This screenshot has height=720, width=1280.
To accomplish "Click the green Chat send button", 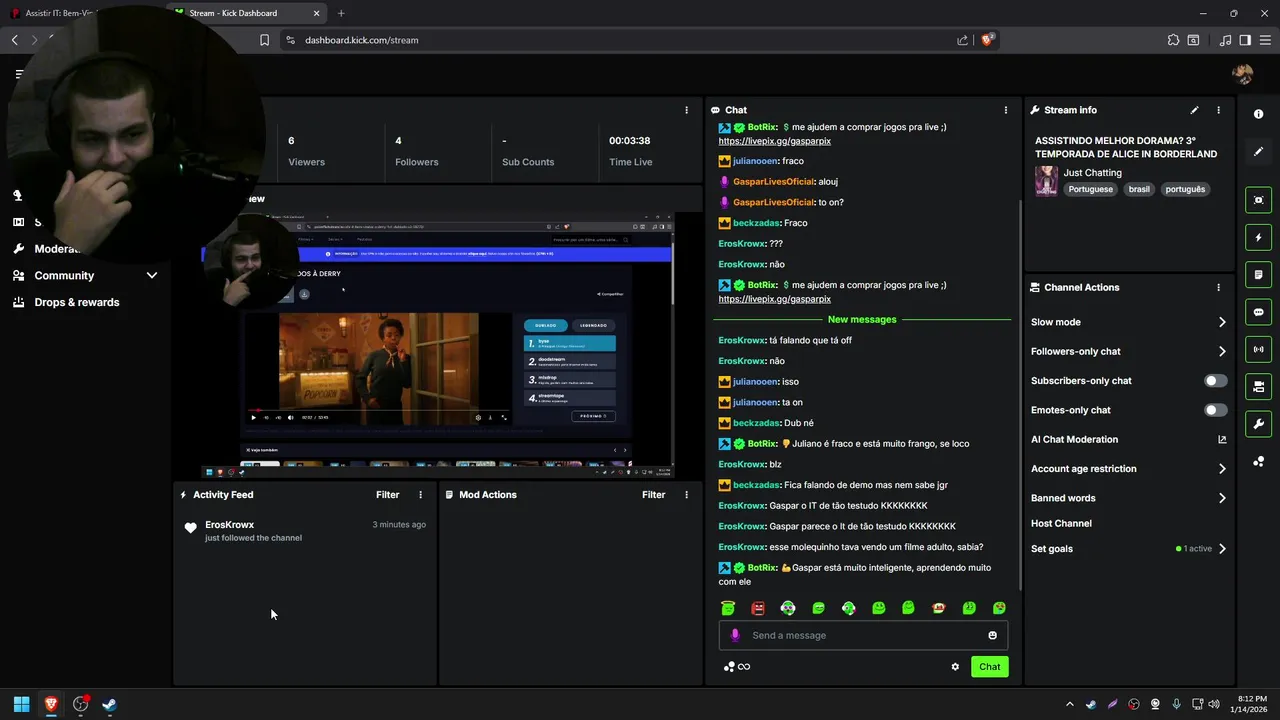I will tap(989, 667).
